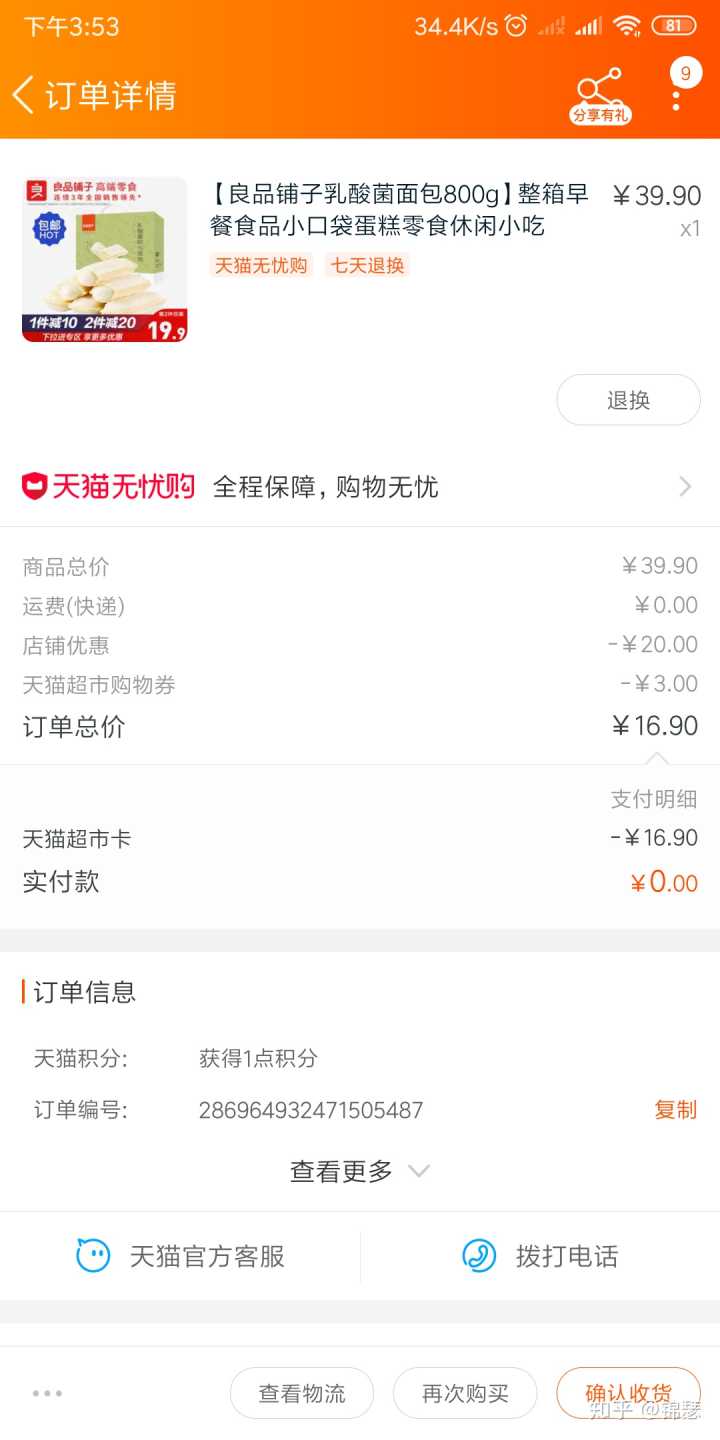Viewport: 720px width, 1440px height.
Task: Tap the share-with-gift (分享有礼) icon
Action: (600, 95)
